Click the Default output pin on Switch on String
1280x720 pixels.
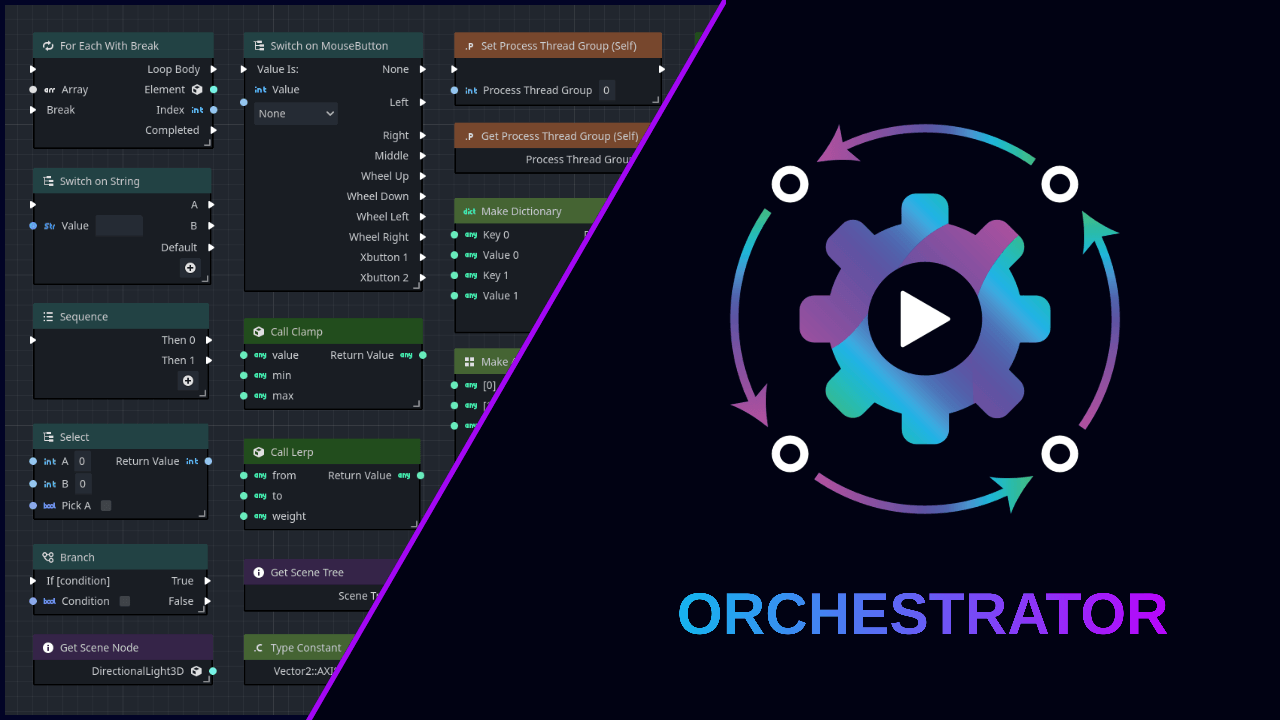tap(211, 247)
